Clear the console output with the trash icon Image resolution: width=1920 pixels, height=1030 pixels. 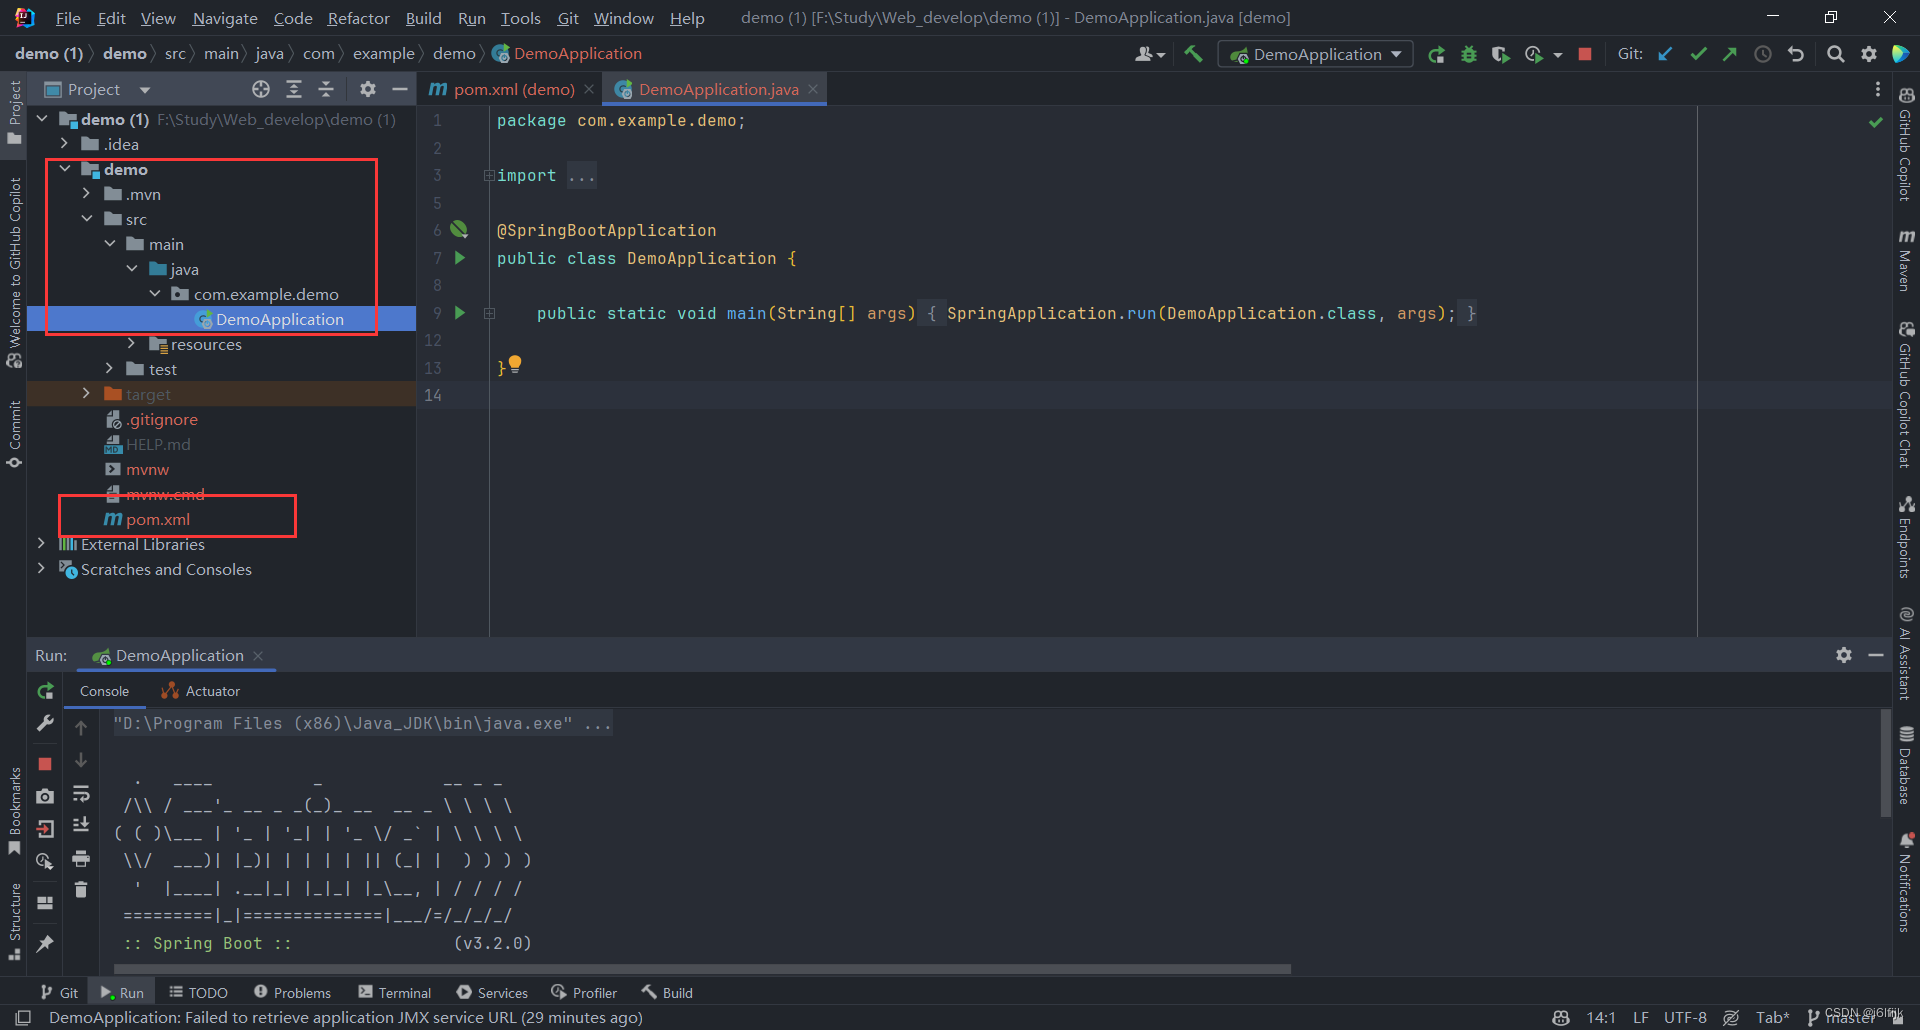click(82, 888)
